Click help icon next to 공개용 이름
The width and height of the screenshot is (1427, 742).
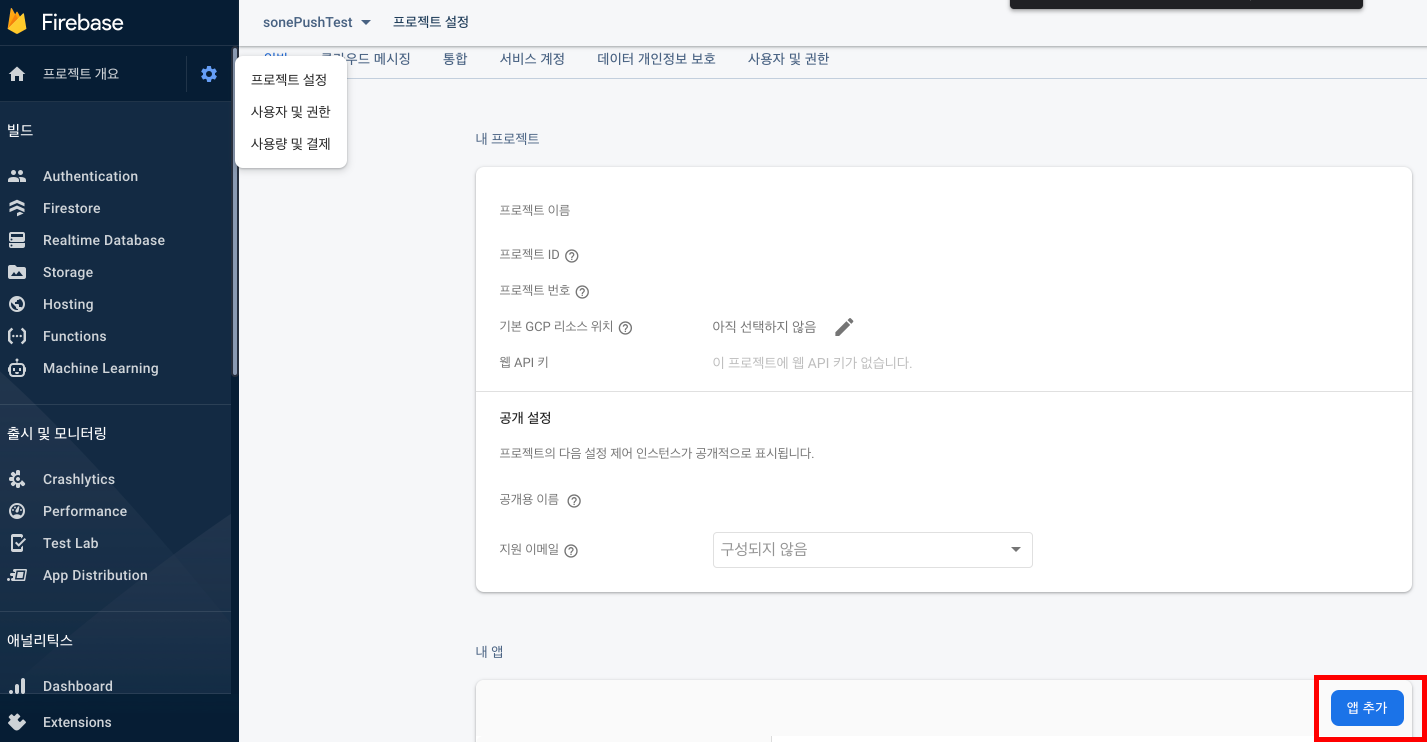point(574,500)
